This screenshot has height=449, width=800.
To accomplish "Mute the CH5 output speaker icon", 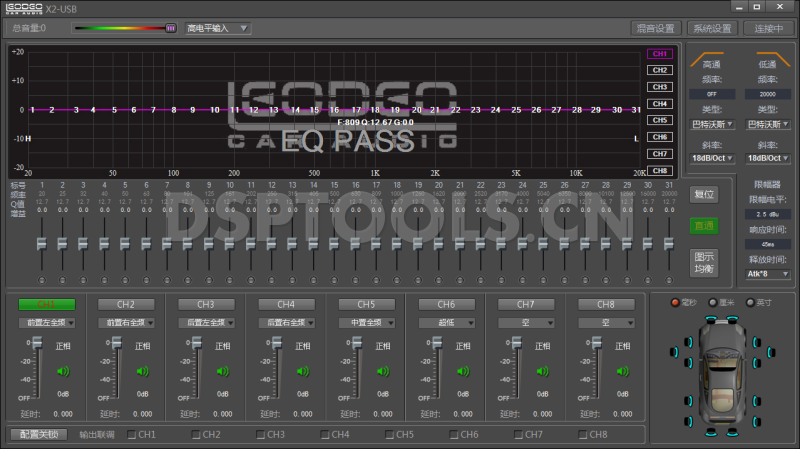I will click(383, 371).
